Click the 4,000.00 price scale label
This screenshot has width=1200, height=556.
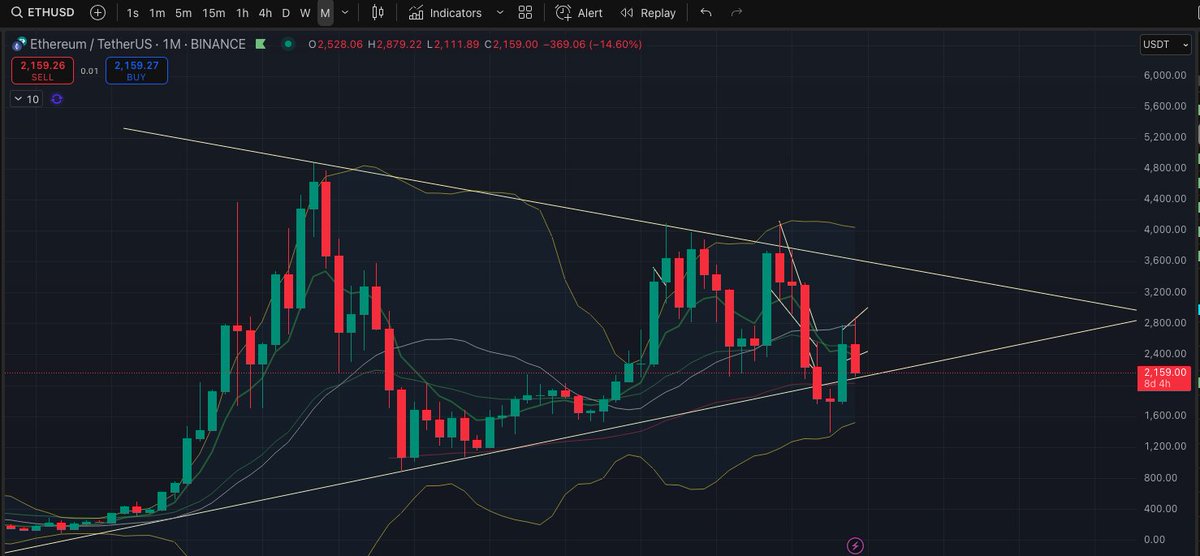click(1164, 229)
